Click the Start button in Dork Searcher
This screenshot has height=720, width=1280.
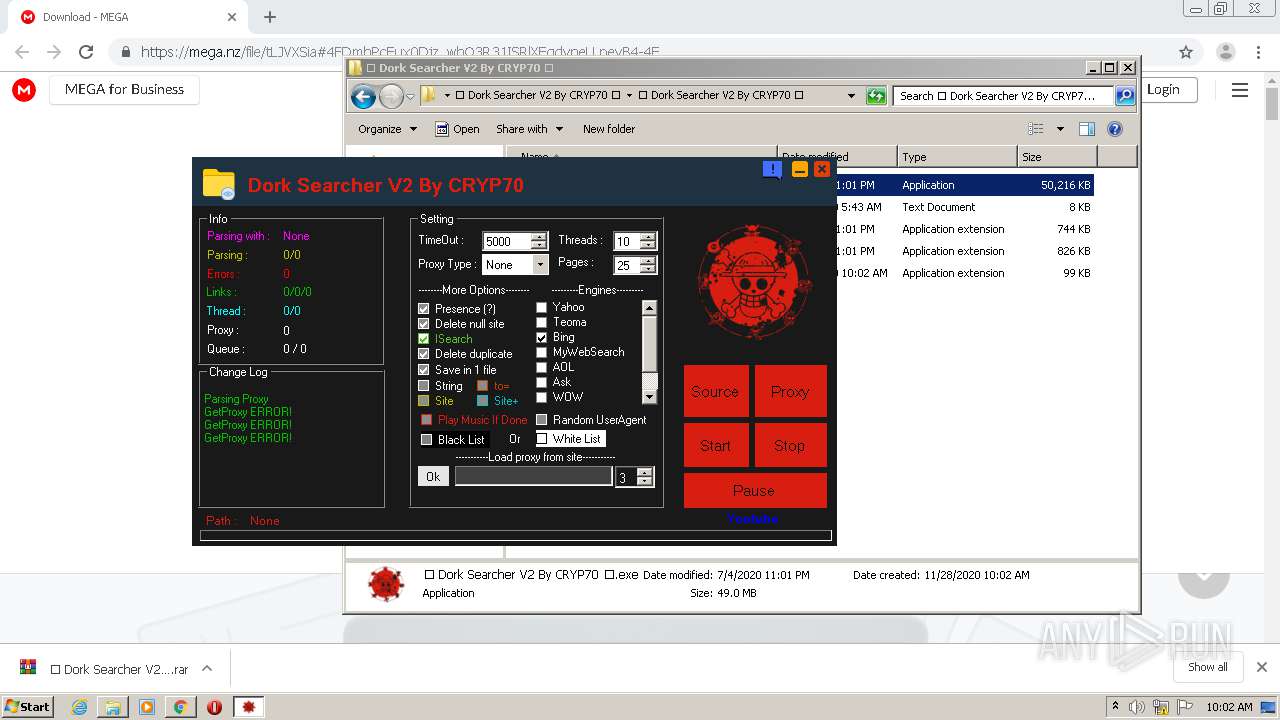715,445
